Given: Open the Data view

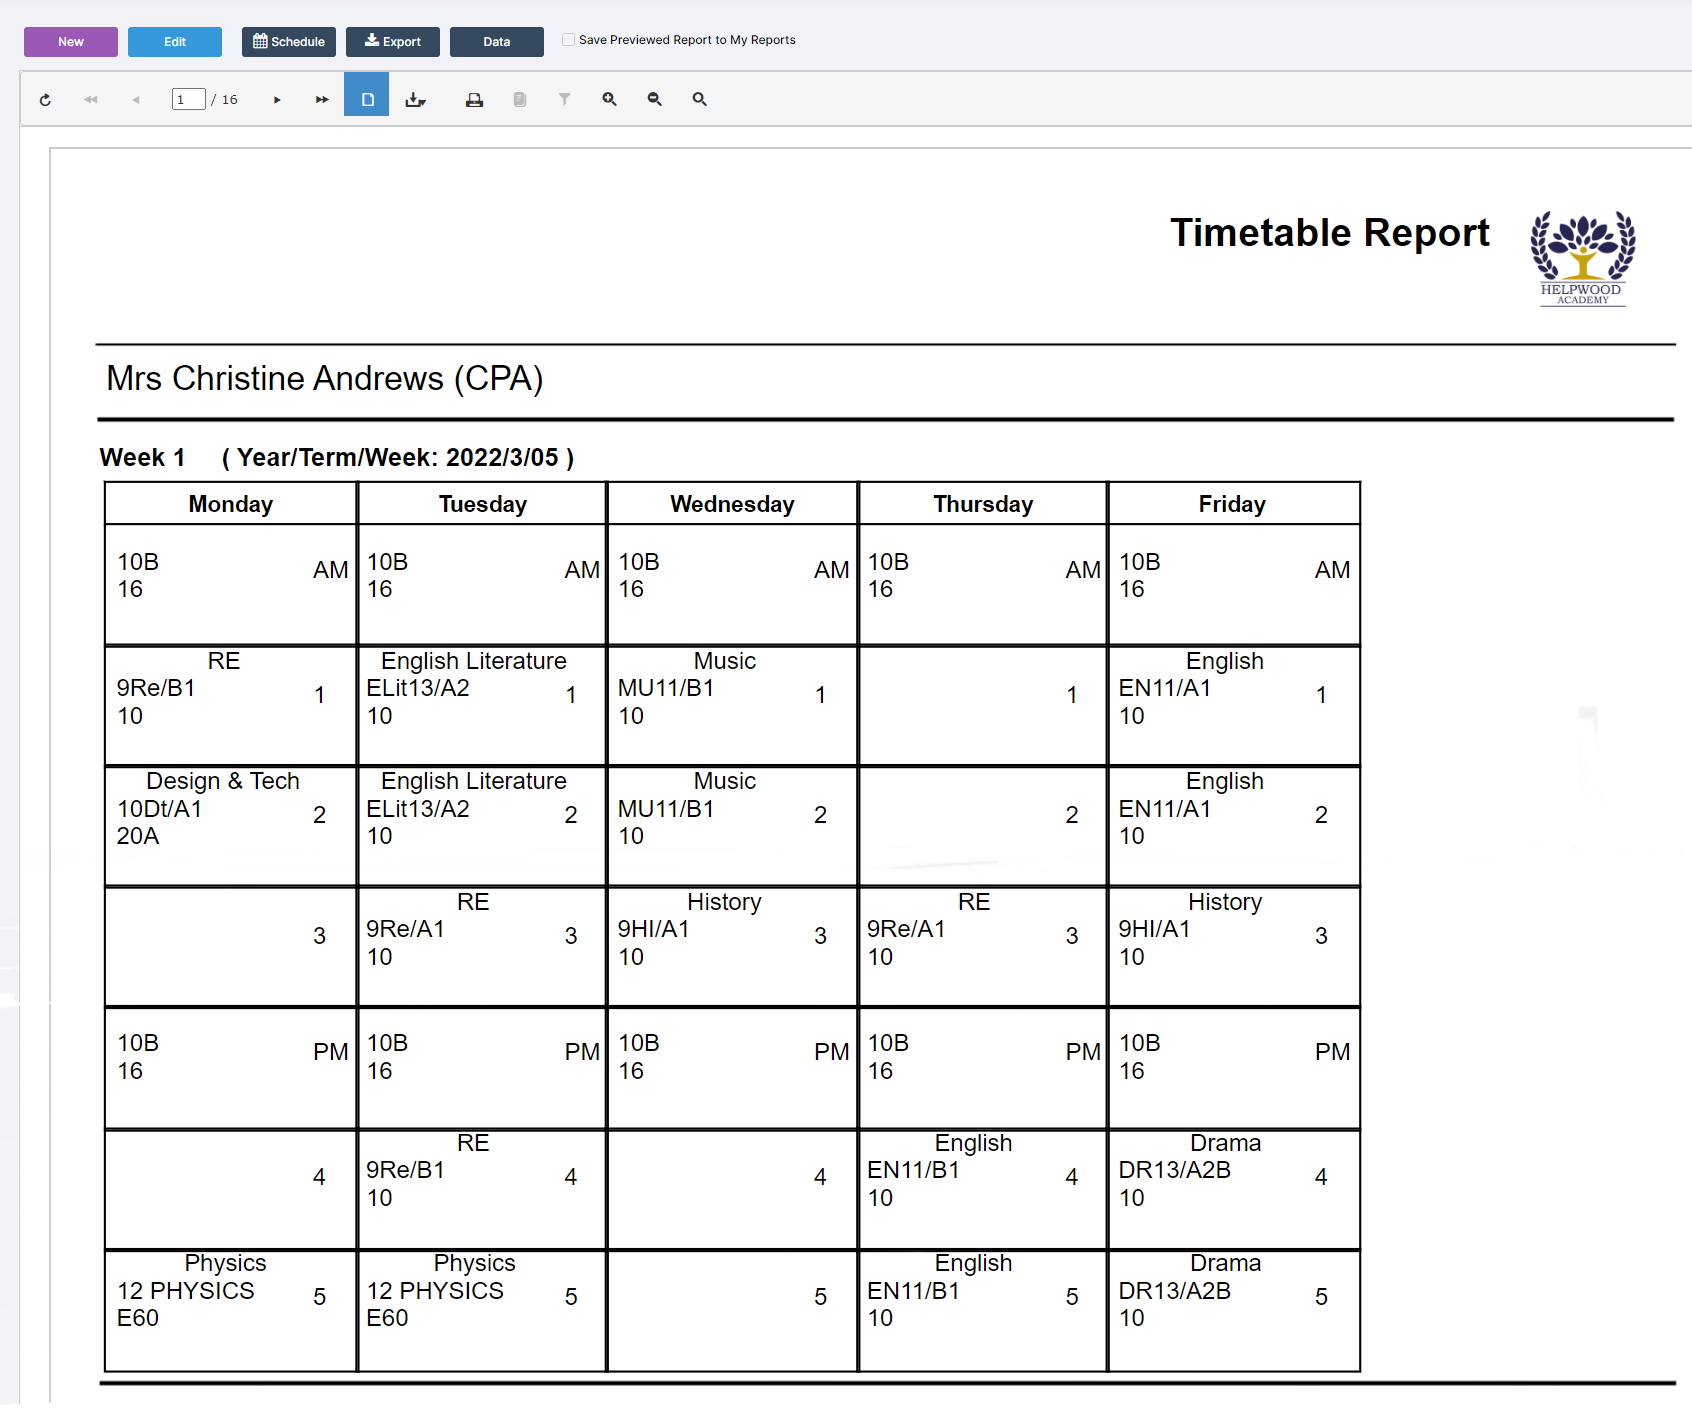Looking at the screenshot, I should 496,41.
